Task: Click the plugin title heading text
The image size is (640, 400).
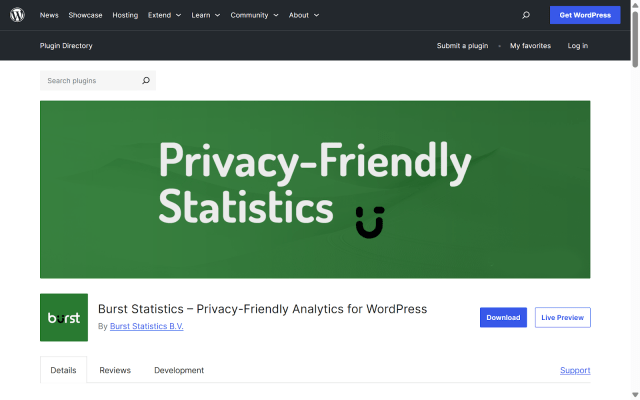Action: [262, 309]
